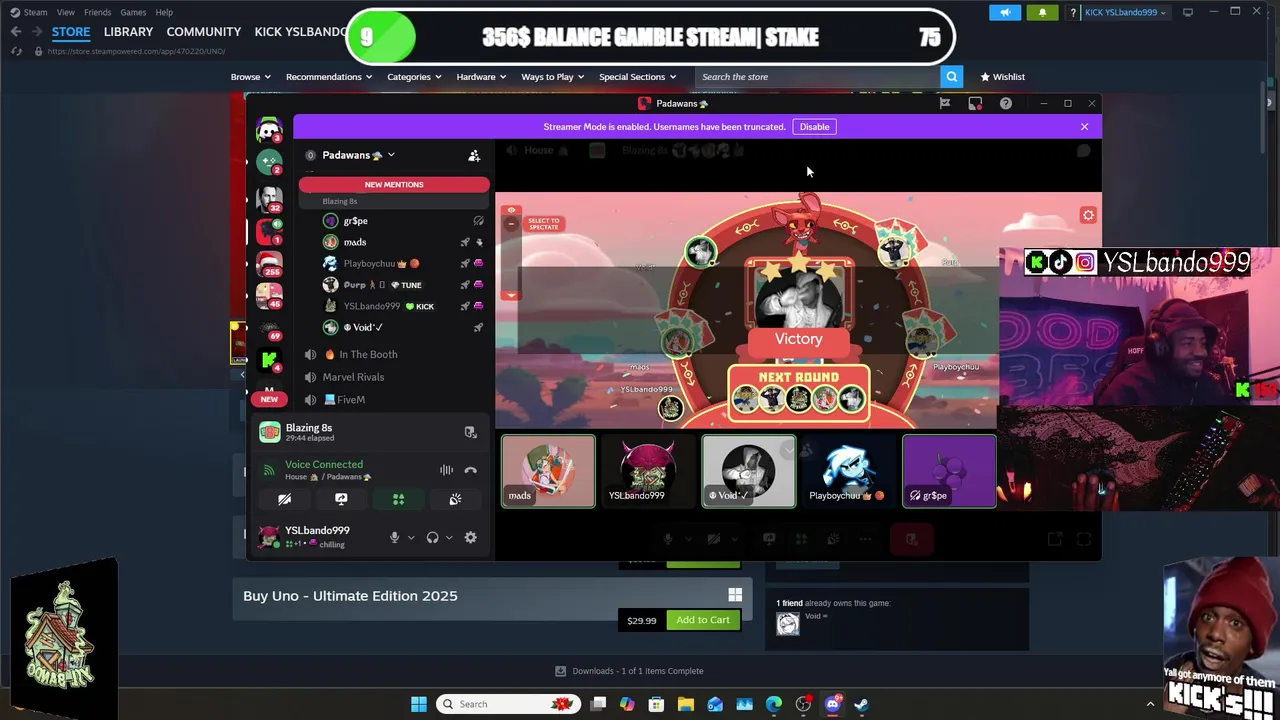Open Discord inbox flag icon in title bar
The width and height of the screenshot is (1280, 720).
[945, 103]
